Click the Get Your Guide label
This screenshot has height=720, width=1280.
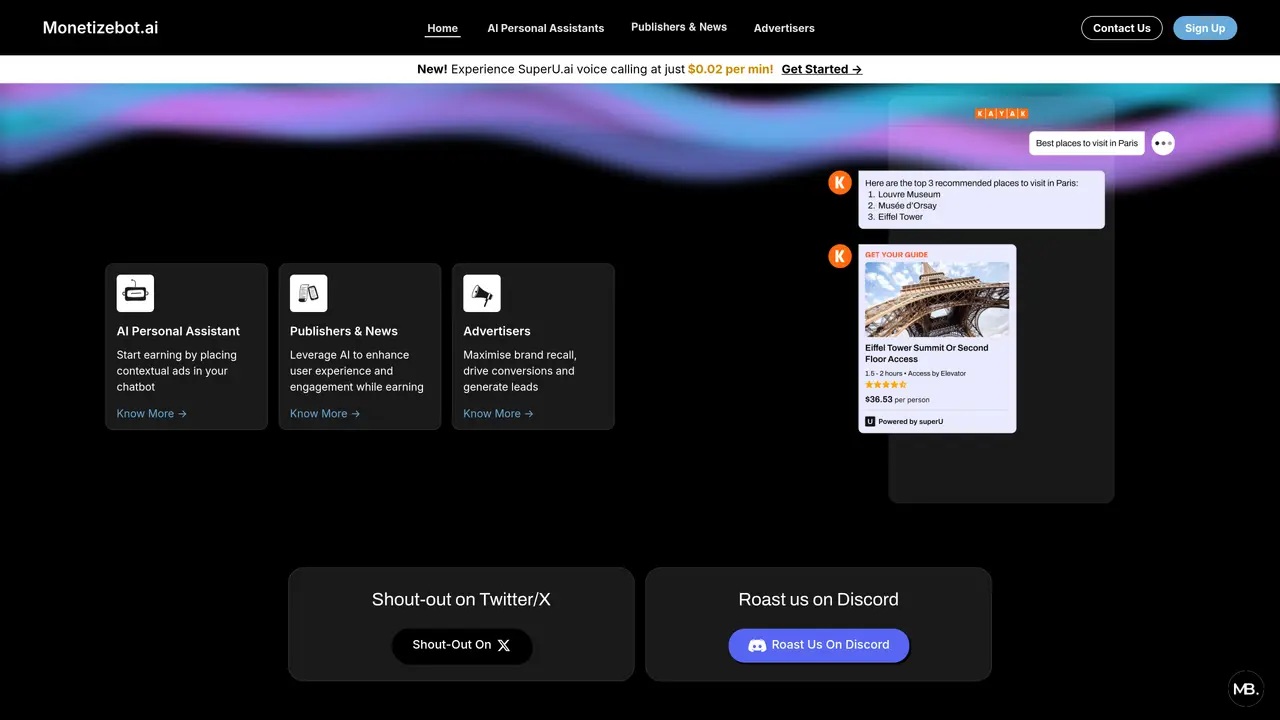tap(896, 254)
